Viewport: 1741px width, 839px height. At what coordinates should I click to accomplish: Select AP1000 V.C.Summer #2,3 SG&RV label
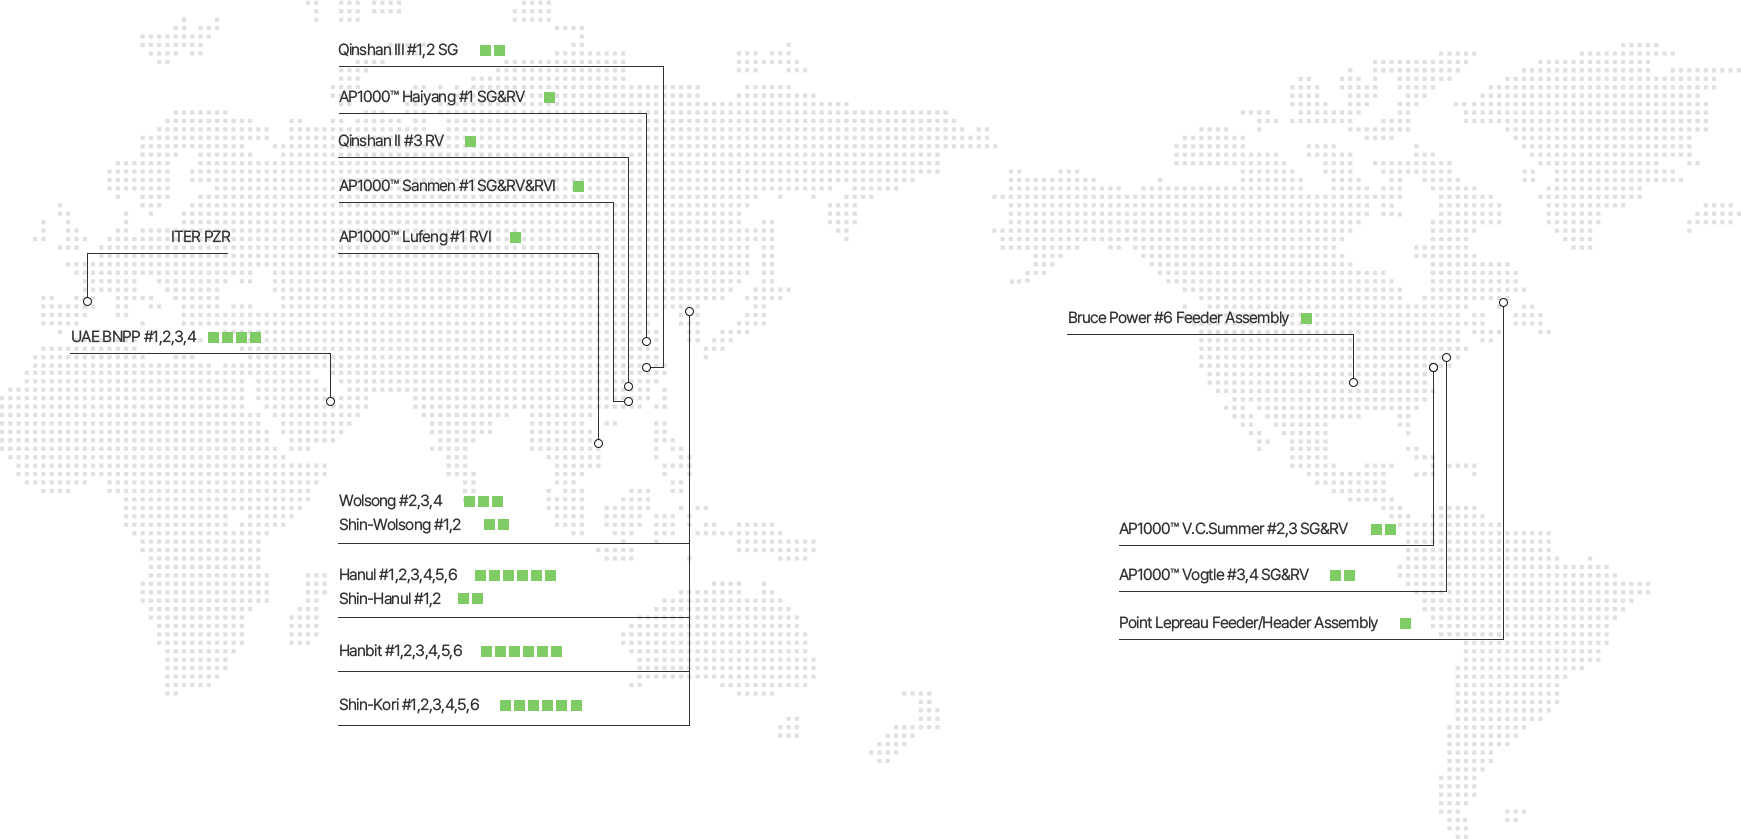(x=1233, y=529)
